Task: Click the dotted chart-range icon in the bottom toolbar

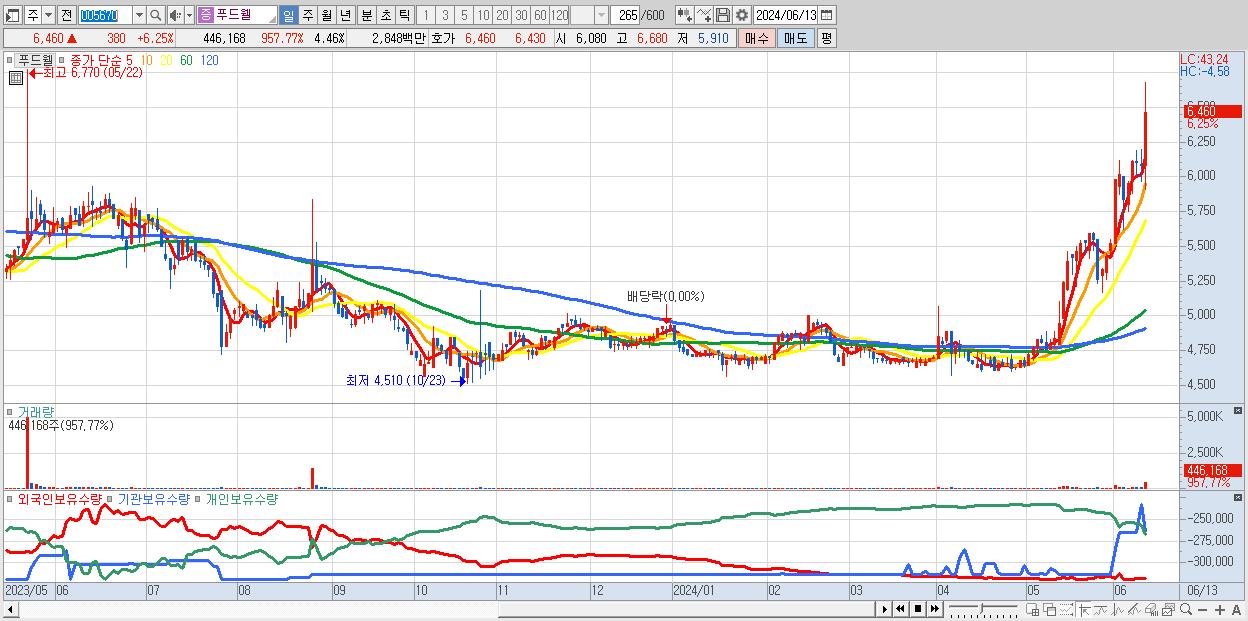Action: tap(1066, 609)
